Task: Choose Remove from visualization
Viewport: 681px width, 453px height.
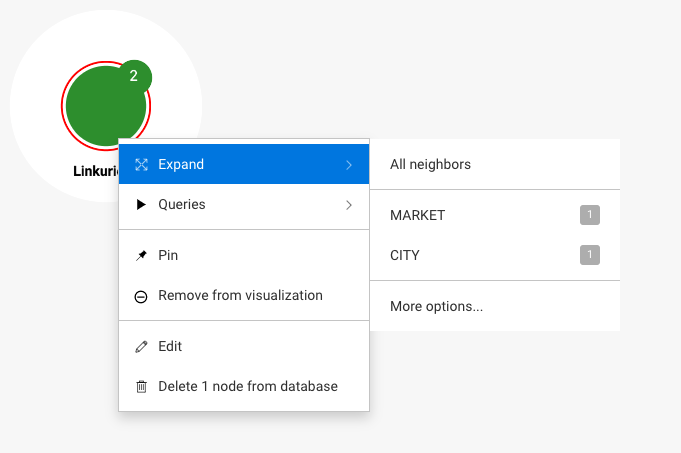Action: pyautogui.click(x=240, y=296)
